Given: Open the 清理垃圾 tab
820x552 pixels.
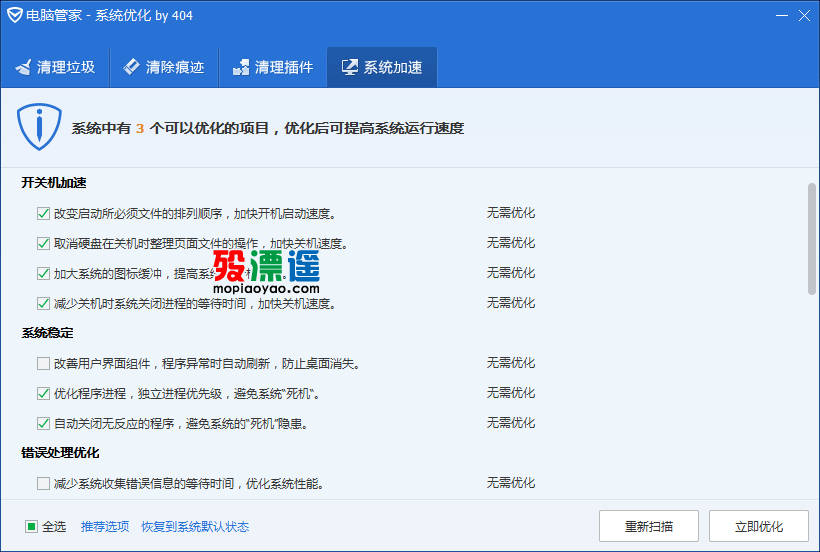Looking at the screenshot, I should click(x=55, y=67).
